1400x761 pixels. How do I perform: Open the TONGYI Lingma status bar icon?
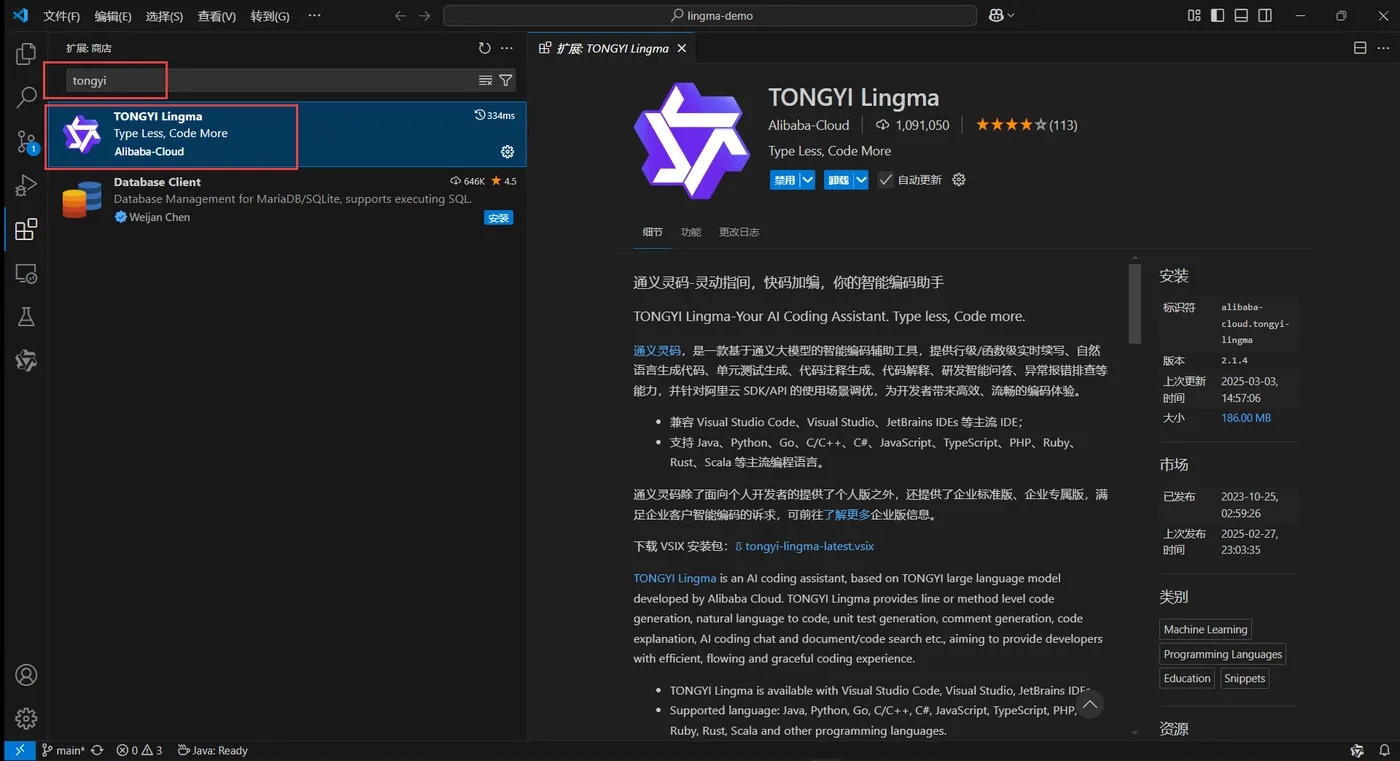click(1357, 750)
